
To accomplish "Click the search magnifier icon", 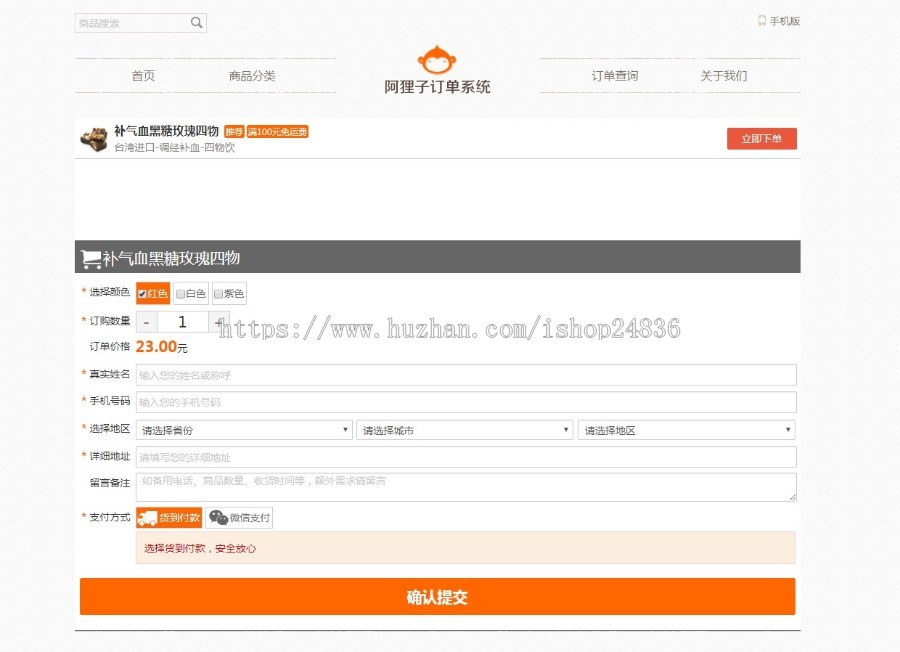I will click(196, 21).
